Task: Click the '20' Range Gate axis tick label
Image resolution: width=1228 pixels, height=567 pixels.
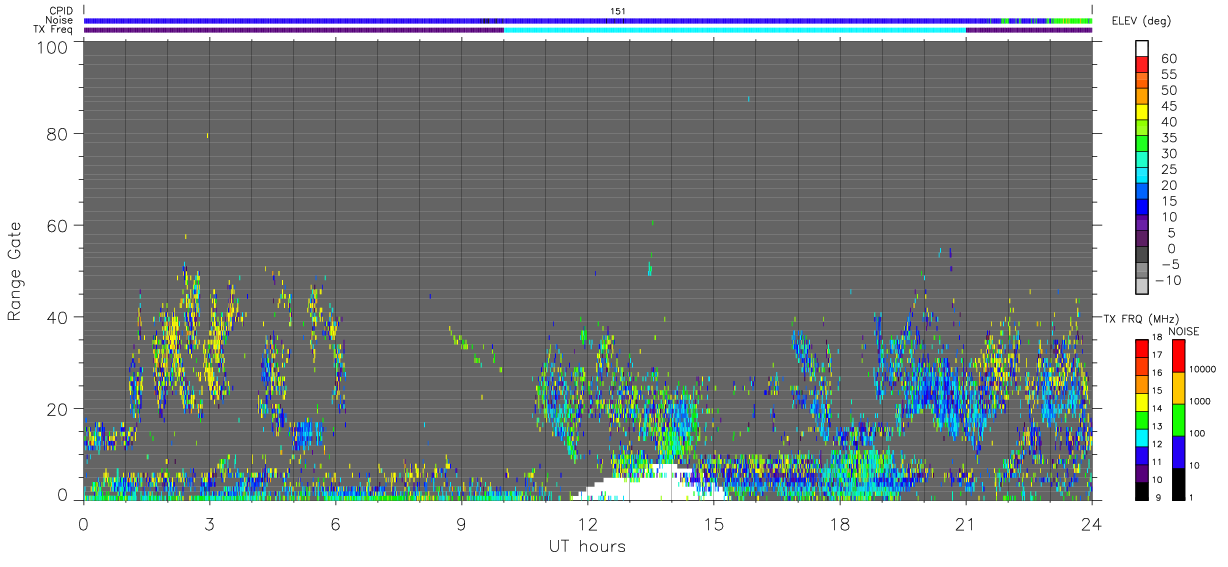Action: click(x=57, y=410)
